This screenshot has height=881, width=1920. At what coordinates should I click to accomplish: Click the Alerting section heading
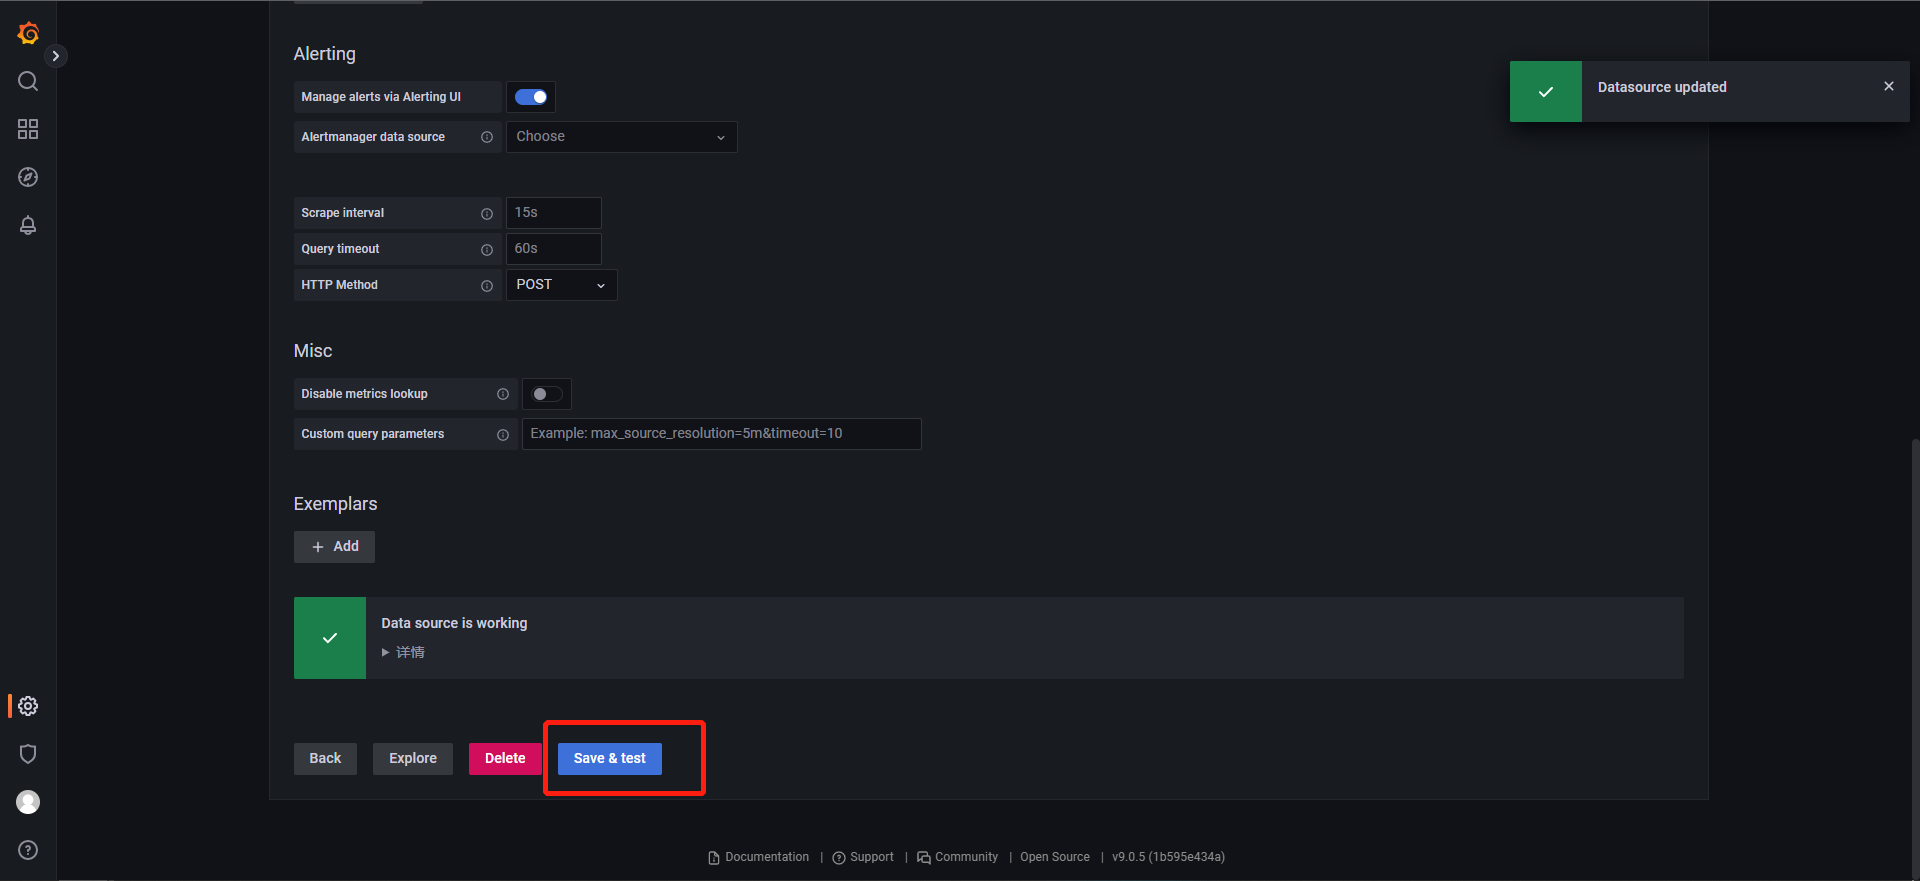(x=324, y=54)
